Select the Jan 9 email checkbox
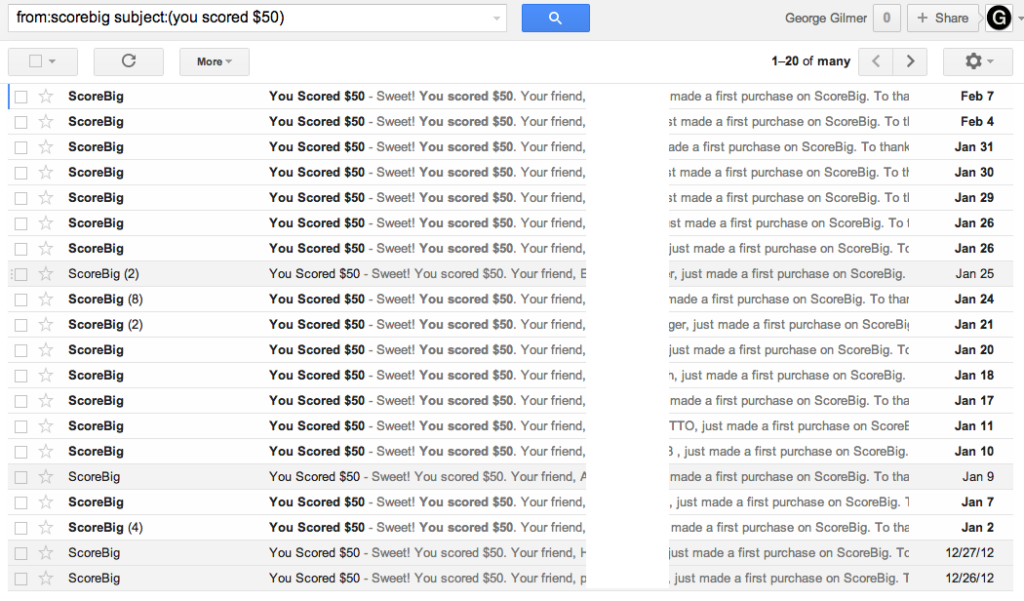Image resolution: width=1024 pixels, height=601 pixels. pyautogui.click(x=21, y=478)
